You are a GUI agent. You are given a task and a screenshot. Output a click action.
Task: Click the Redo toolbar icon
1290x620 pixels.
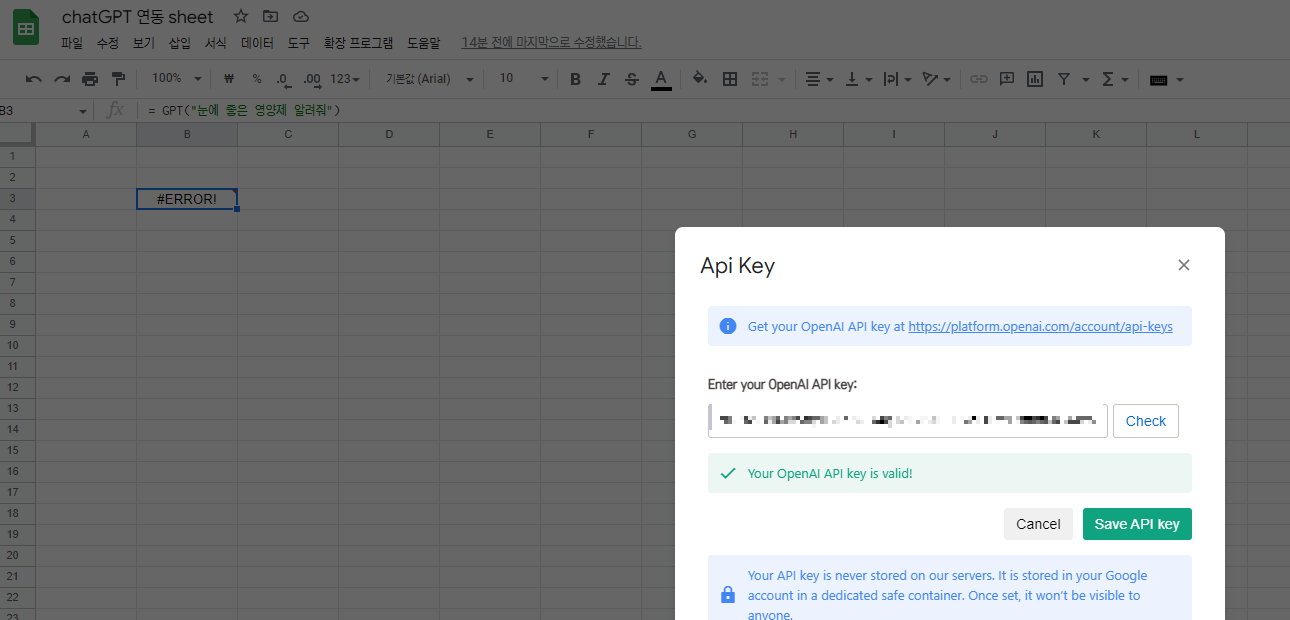(x=62, y=79)
